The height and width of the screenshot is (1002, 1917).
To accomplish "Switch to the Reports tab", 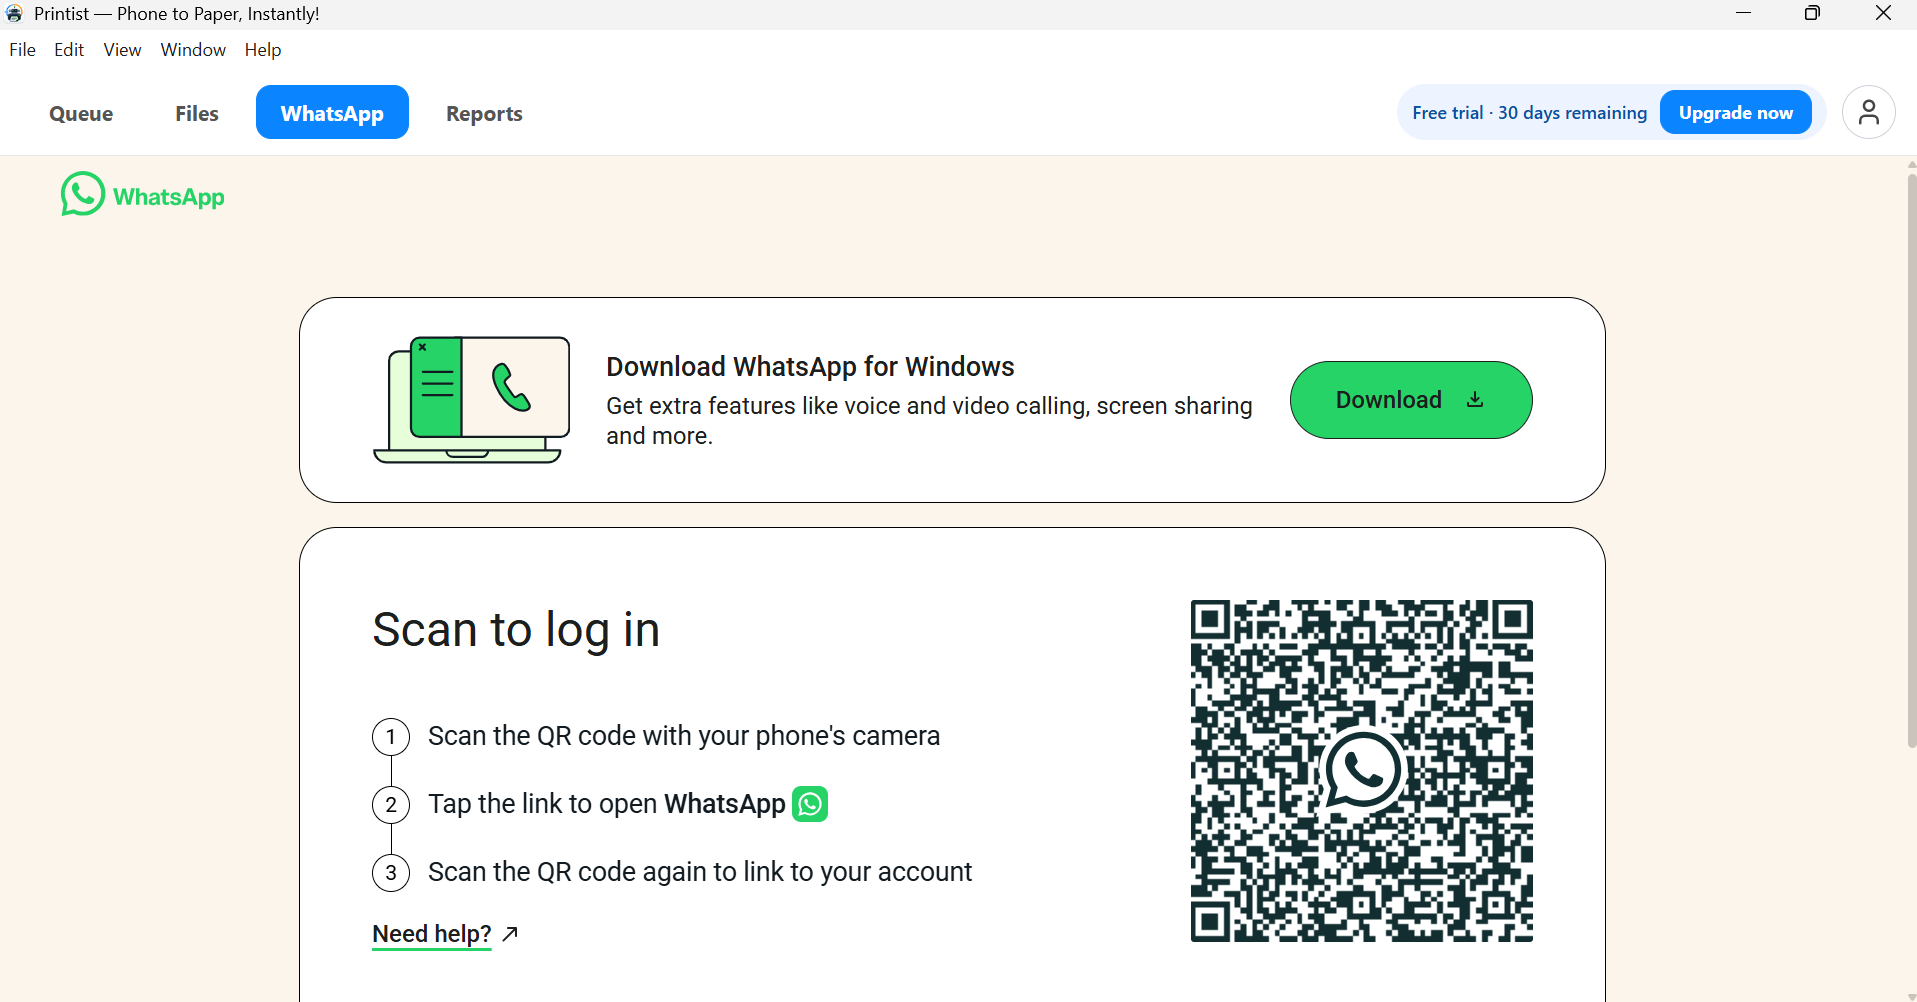I will click(x=484, y=113).
